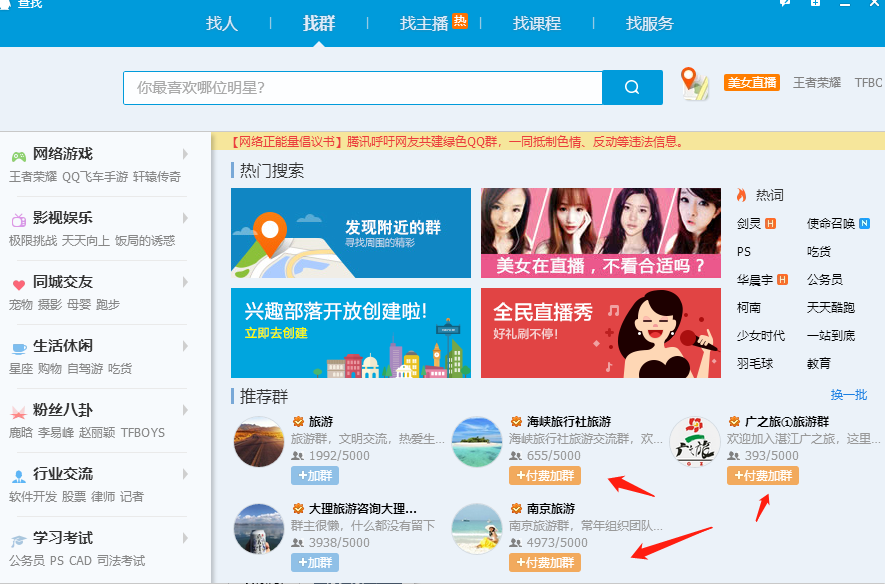Click TFBOYS under 粉丝八卦
The image size is (885, 584).
(x=143, y=433)
